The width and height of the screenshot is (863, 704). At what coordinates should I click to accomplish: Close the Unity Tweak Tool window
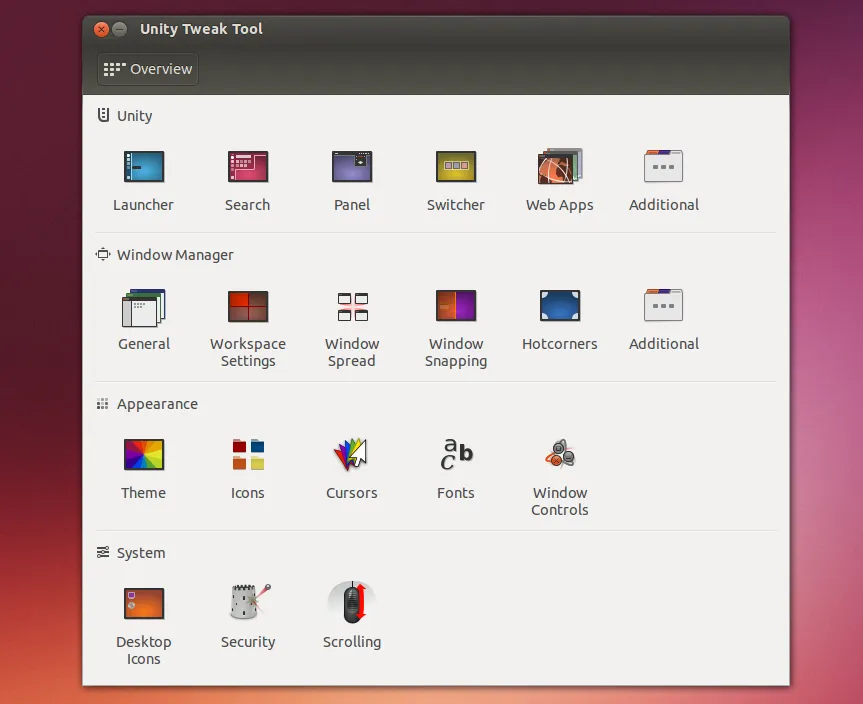coord(101,29)
